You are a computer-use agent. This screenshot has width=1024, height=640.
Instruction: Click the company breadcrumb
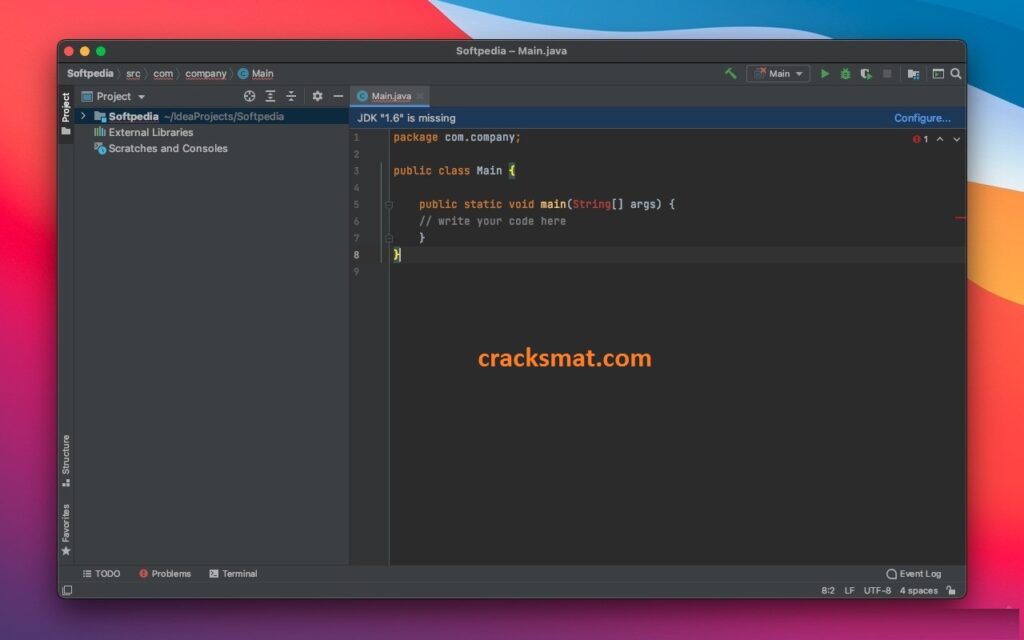206,74
